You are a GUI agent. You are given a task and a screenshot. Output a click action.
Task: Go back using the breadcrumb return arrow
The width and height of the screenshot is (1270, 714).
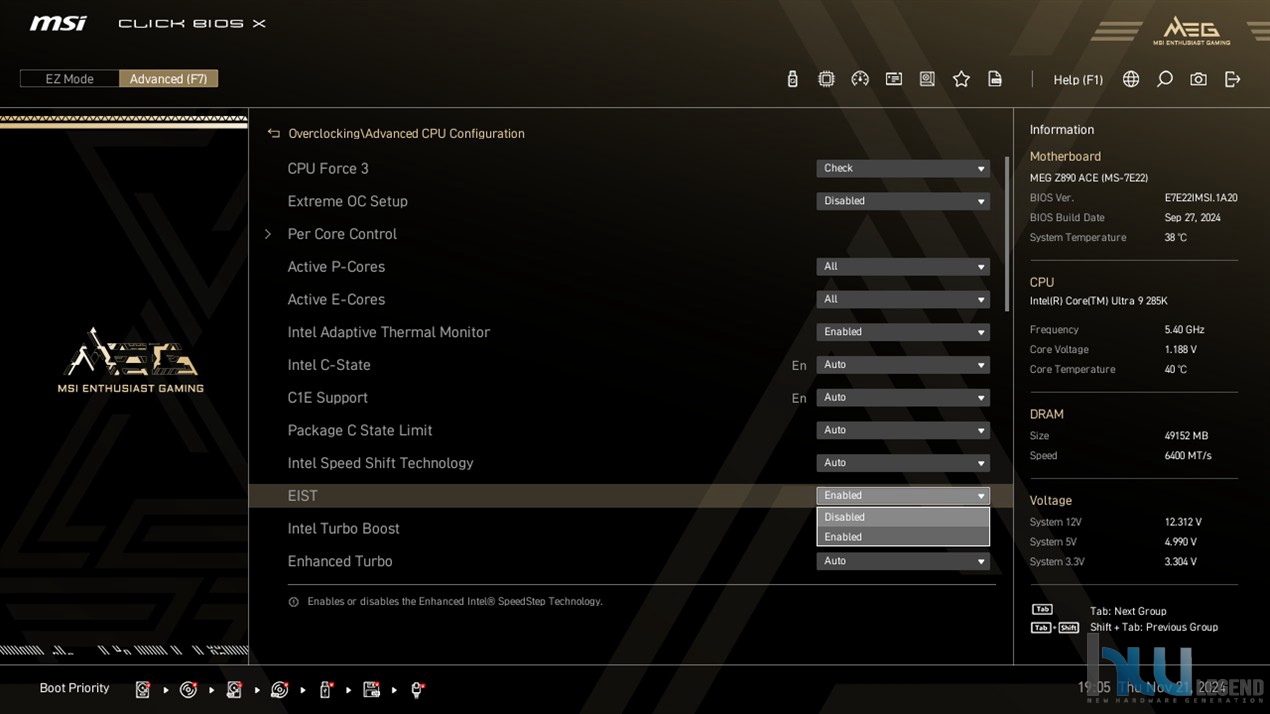(x=273, y=133)
